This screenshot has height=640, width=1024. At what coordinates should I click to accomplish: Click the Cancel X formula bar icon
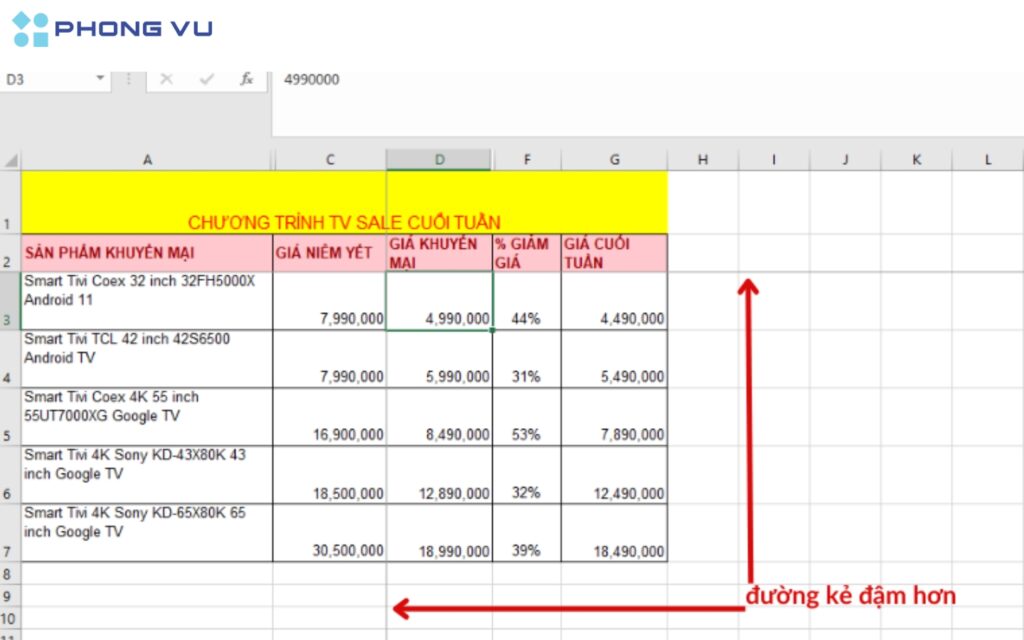click(x=167, y=79)
